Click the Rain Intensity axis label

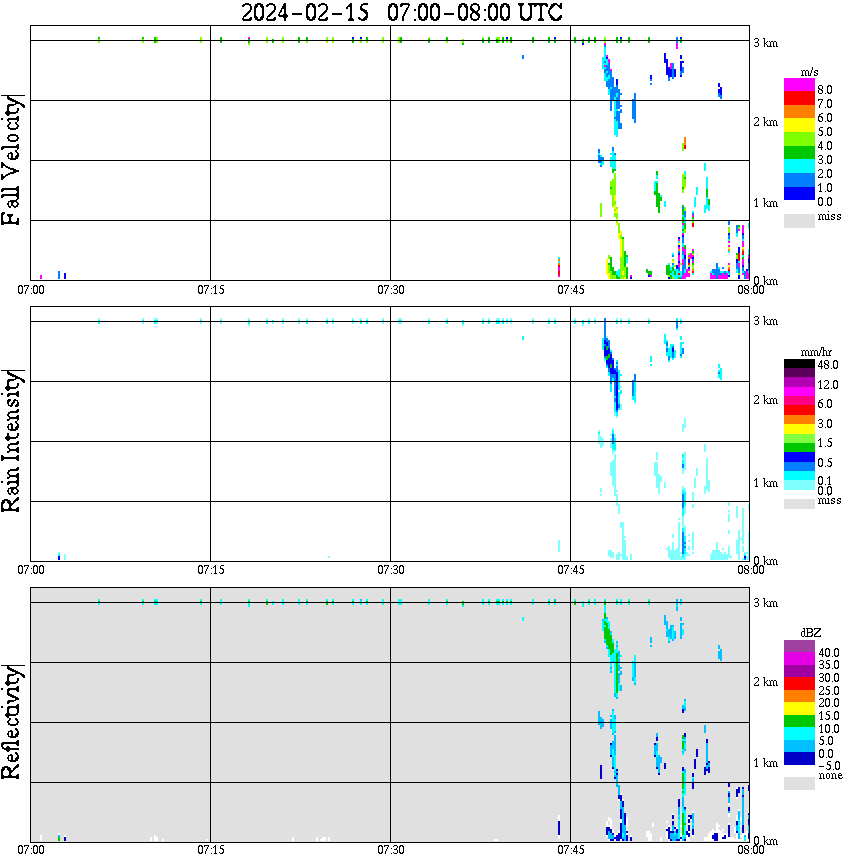11,441
